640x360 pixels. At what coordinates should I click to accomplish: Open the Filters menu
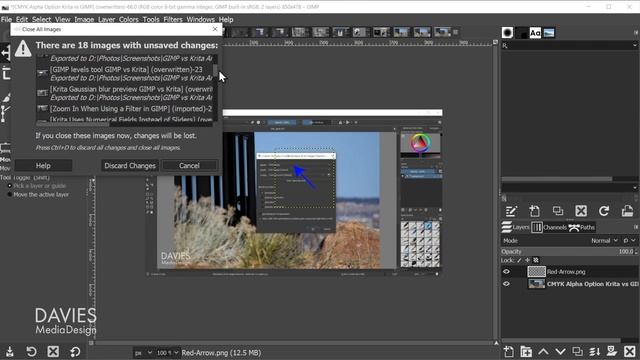click(x=173, y=19)
